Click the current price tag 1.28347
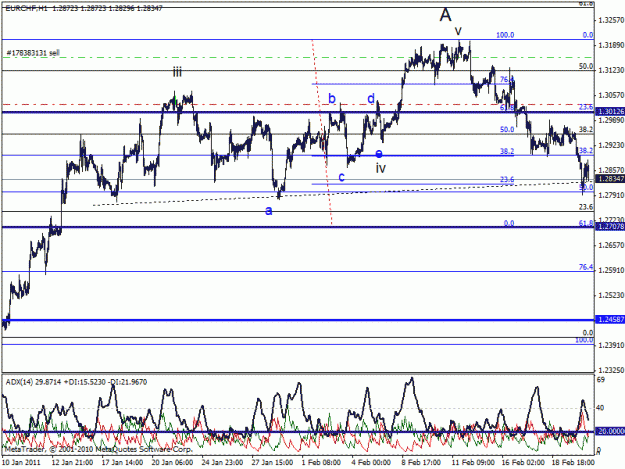The height and width of the screenshot is (469, 625). click(x=610, y=179)
